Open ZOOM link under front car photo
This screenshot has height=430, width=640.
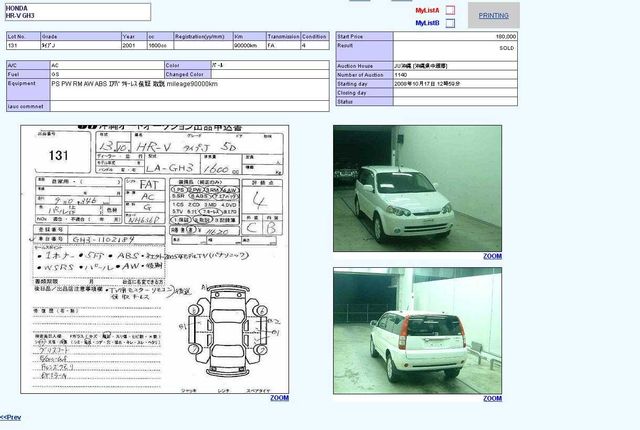point(493,256)
